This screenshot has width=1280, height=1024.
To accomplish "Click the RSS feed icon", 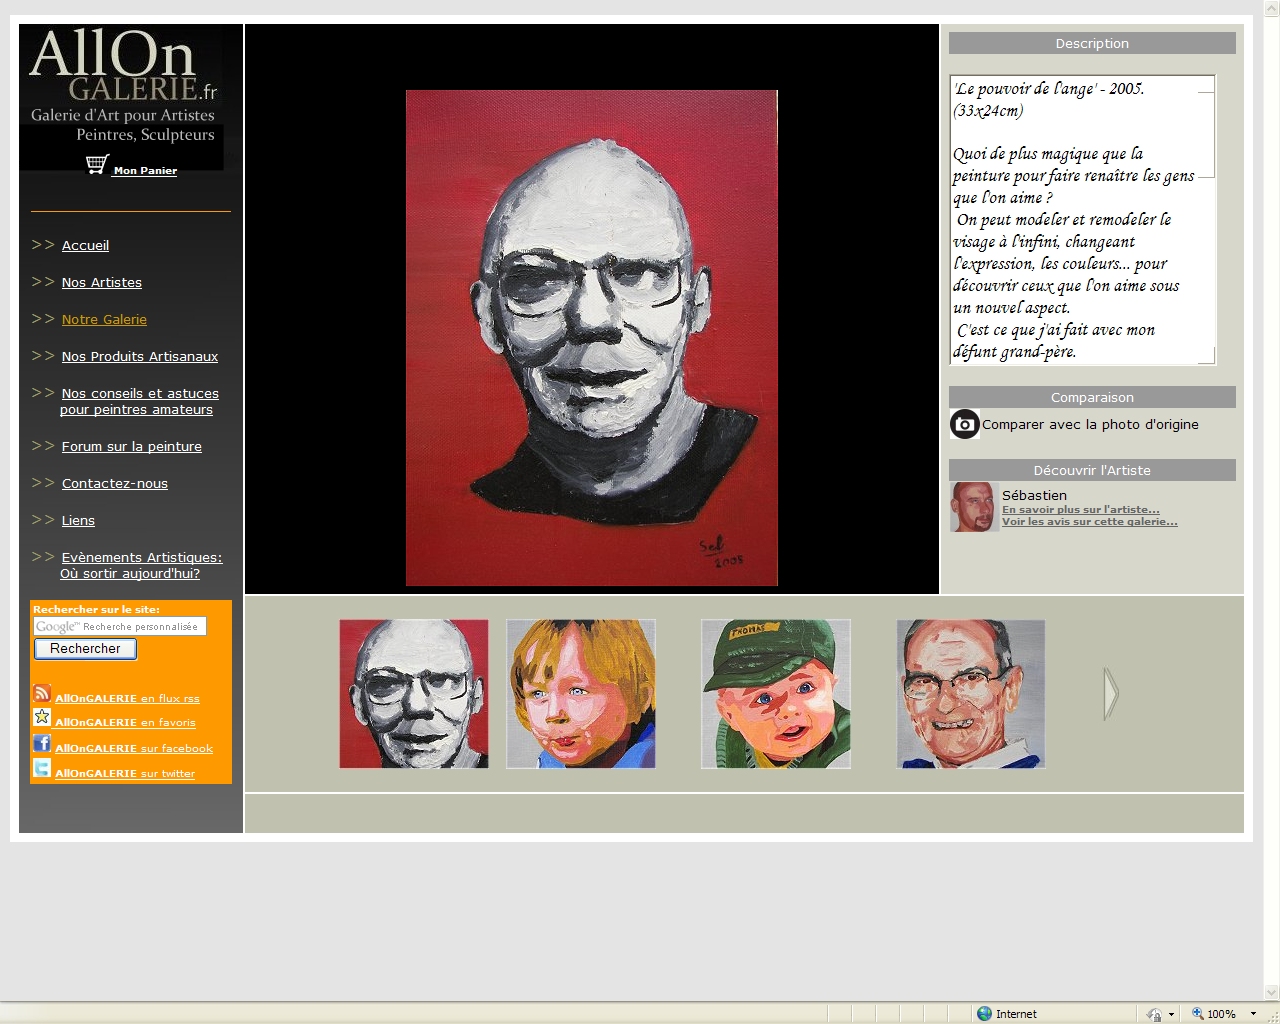I will (42, 693).
